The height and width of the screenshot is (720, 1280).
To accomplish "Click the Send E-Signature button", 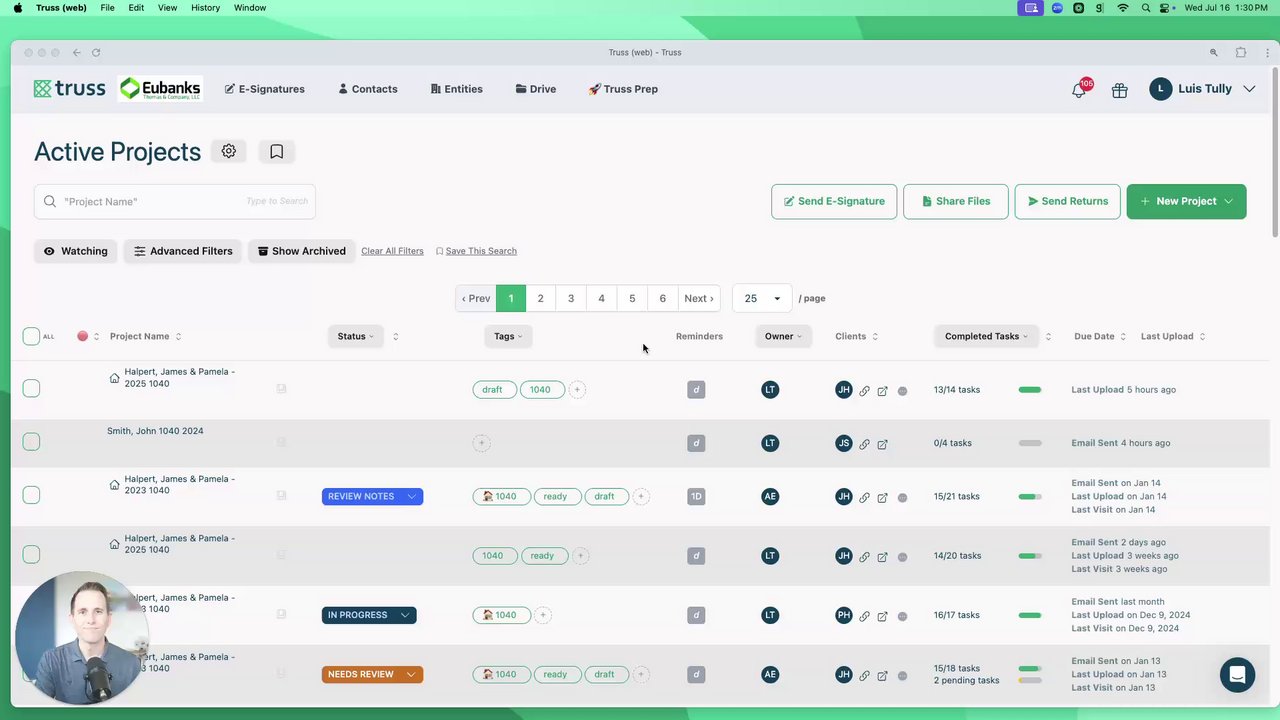I will coord(834,201).
